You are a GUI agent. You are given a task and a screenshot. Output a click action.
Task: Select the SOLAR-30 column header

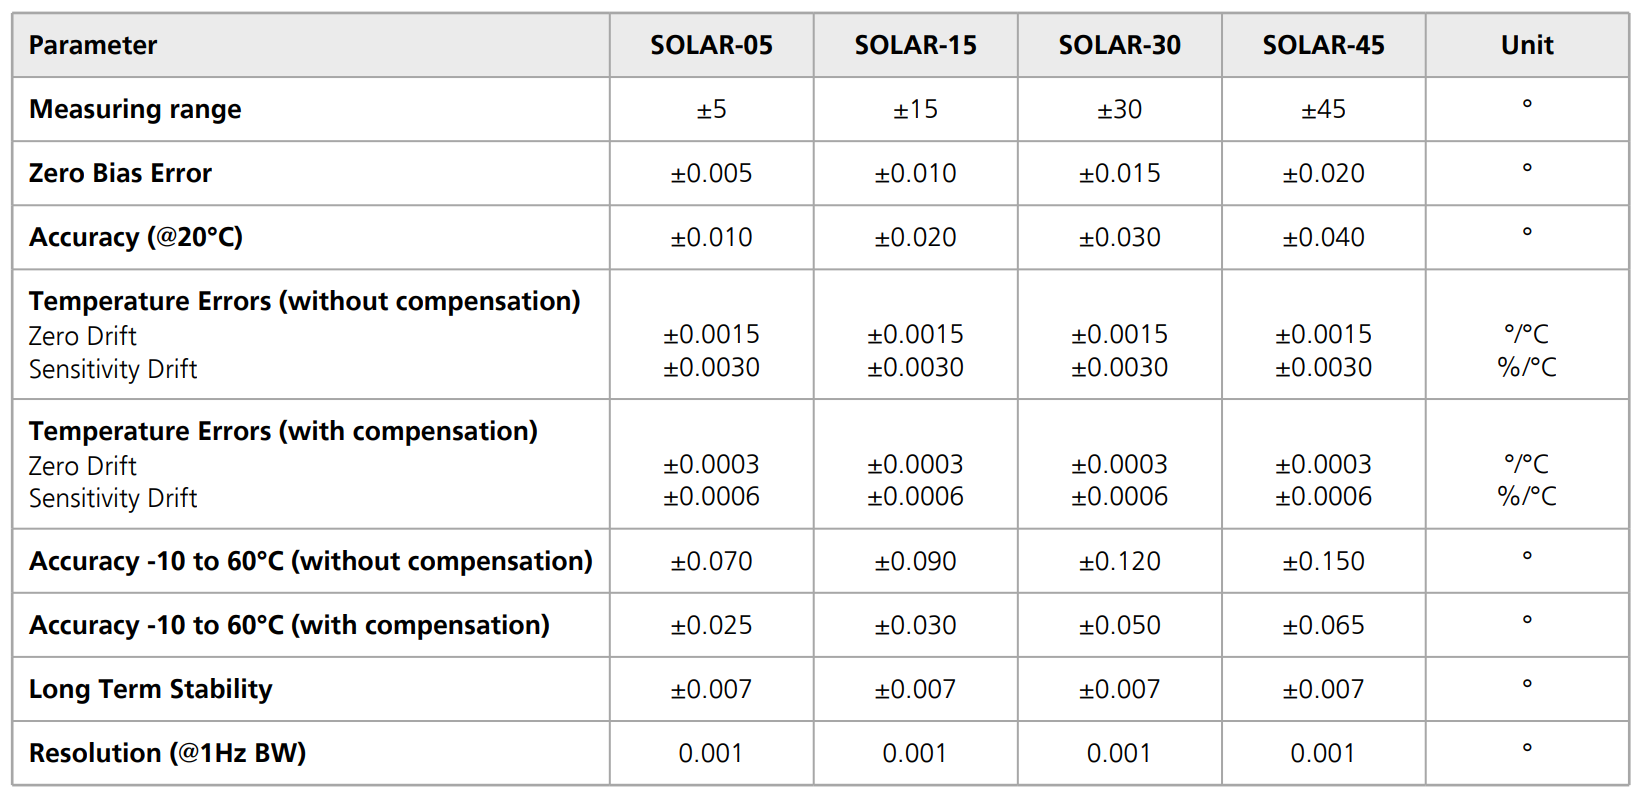[x=1119, y=46]
